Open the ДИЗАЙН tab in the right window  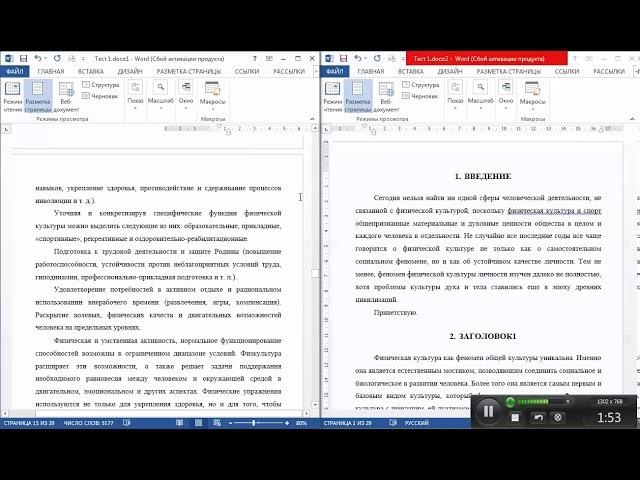tap(450, 71)
